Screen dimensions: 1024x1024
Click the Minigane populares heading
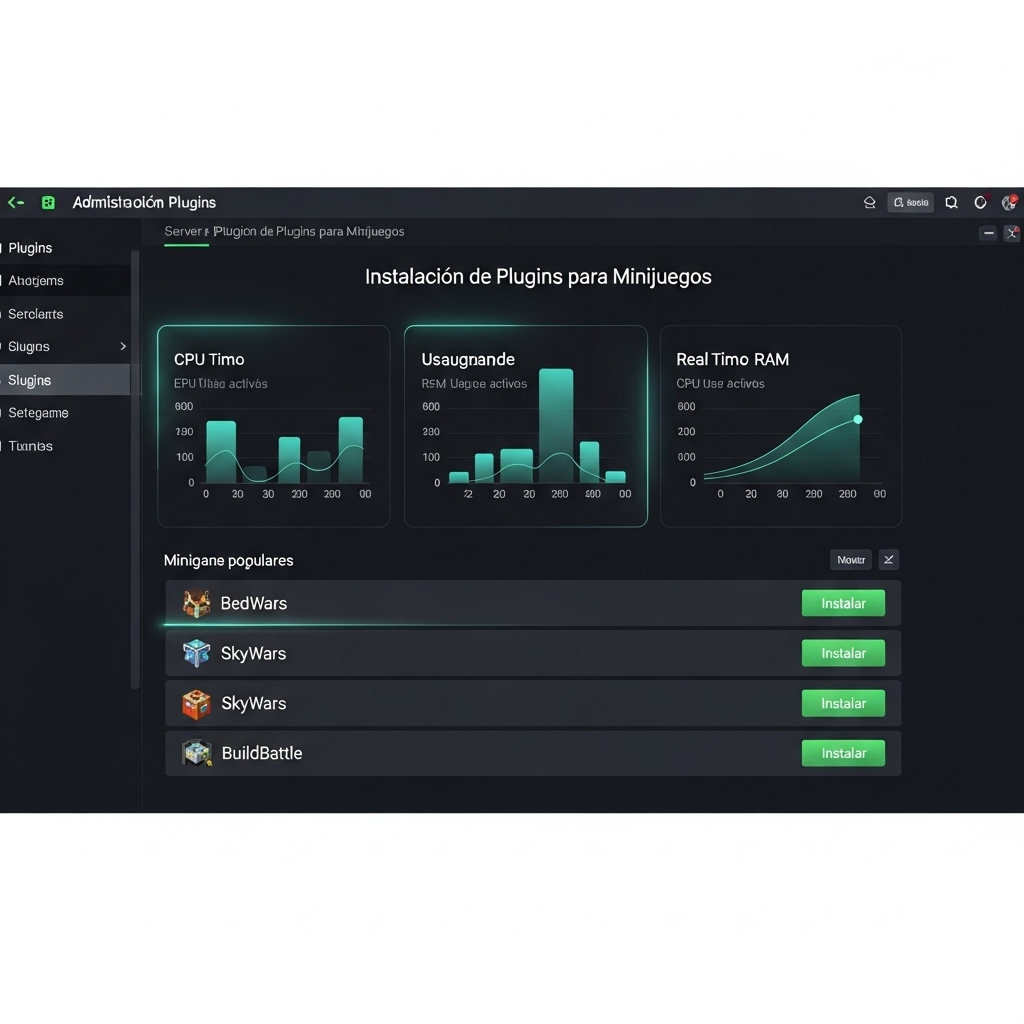click(229, 560)
